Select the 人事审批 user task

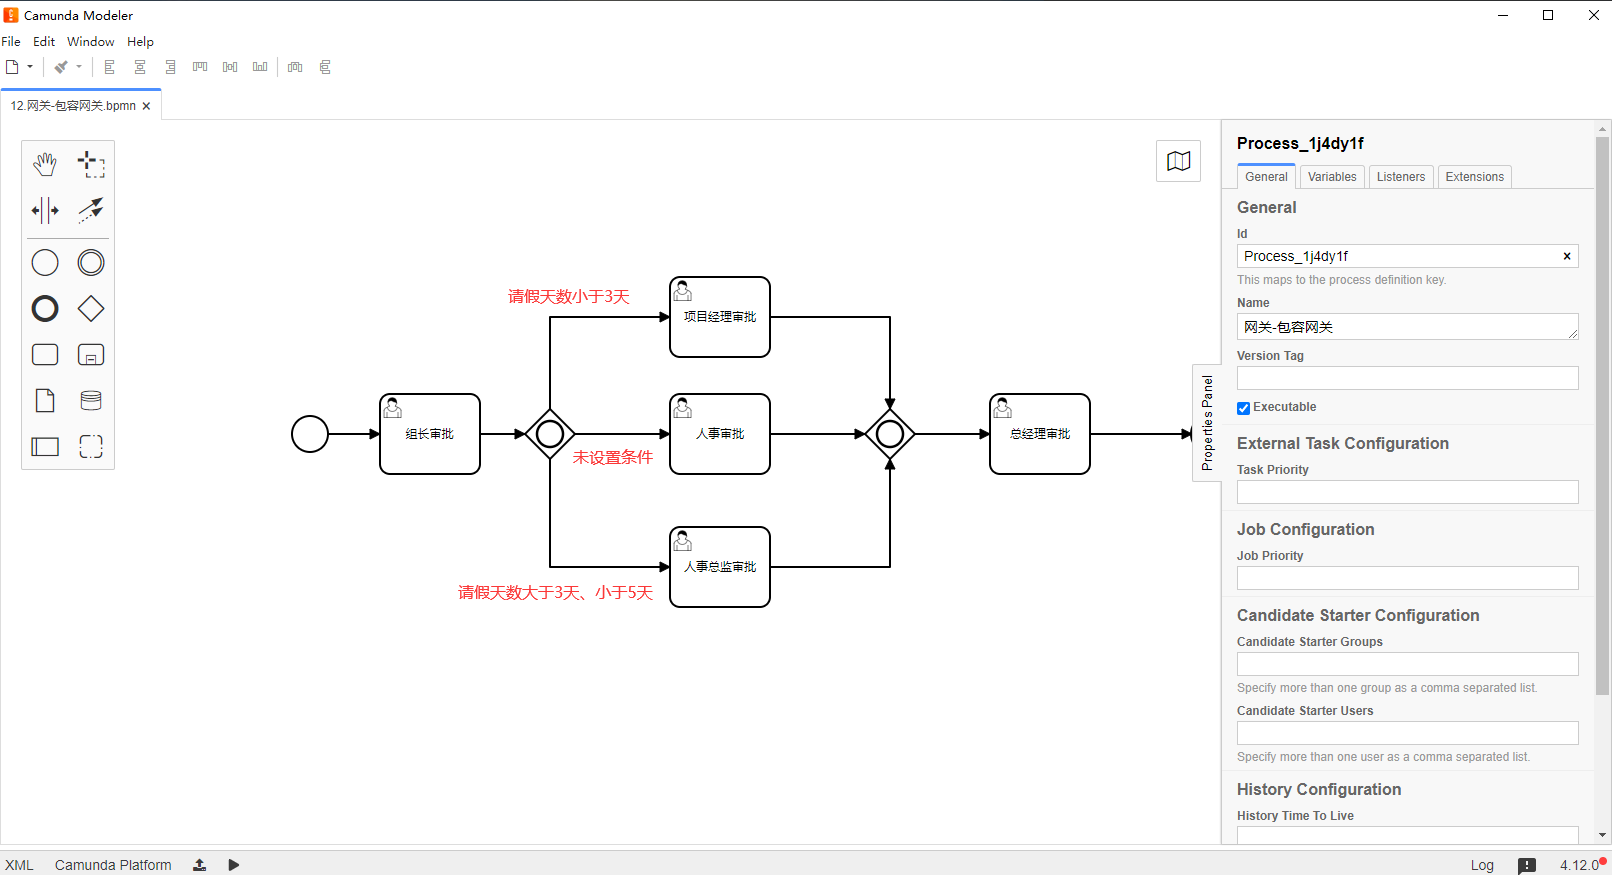pos(720,434)
